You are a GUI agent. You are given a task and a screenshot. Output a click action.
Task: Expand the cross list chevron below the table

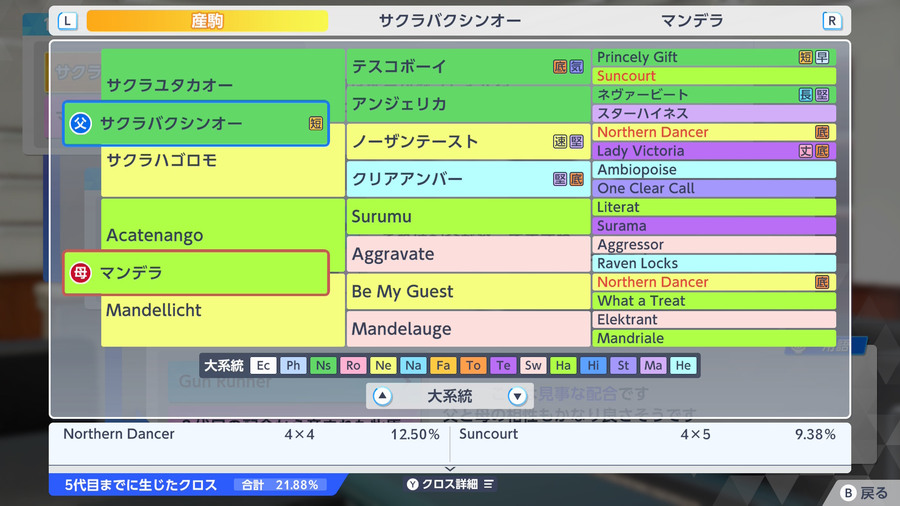pyautogui.click(x=450, y=469)
